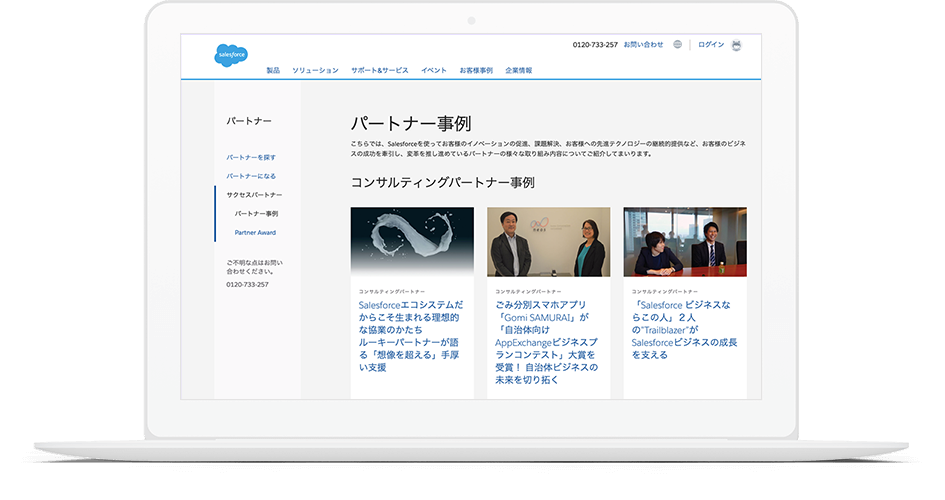945x500 pixels.
Task: Click コンサルティングパートナー label on first card
Action: click(392, 292)
